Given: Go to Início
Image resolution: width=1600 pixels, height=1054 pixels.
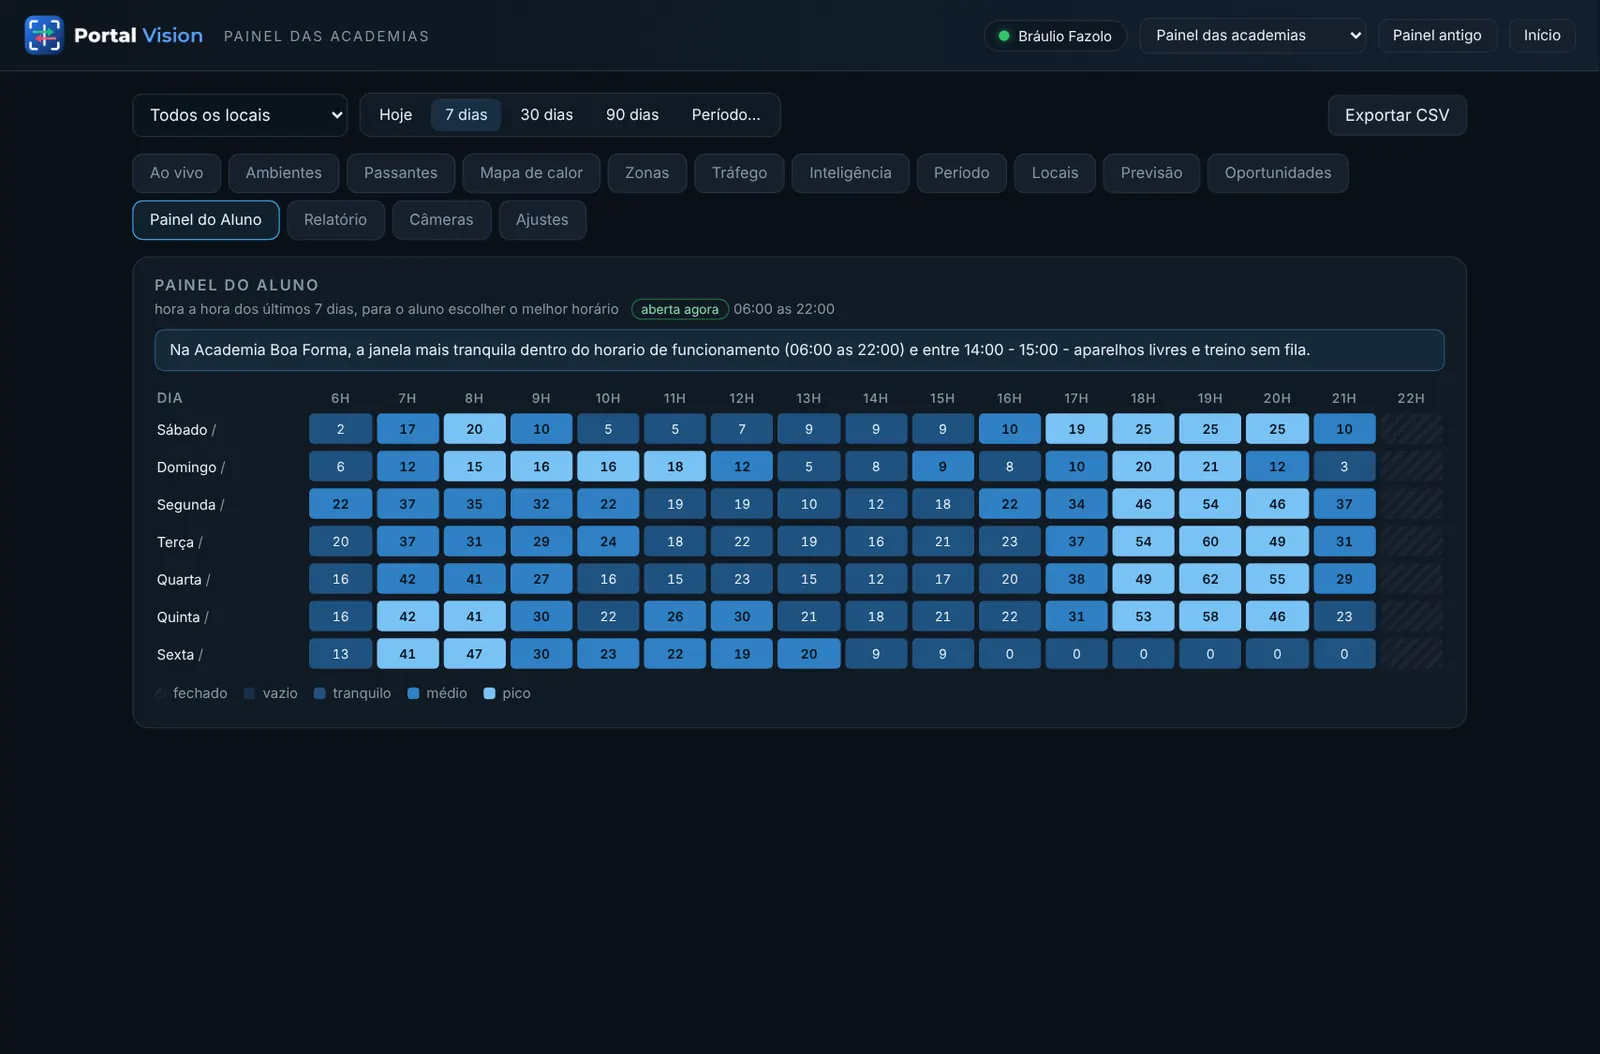Looking at the screenshot, I should 1542,35.
